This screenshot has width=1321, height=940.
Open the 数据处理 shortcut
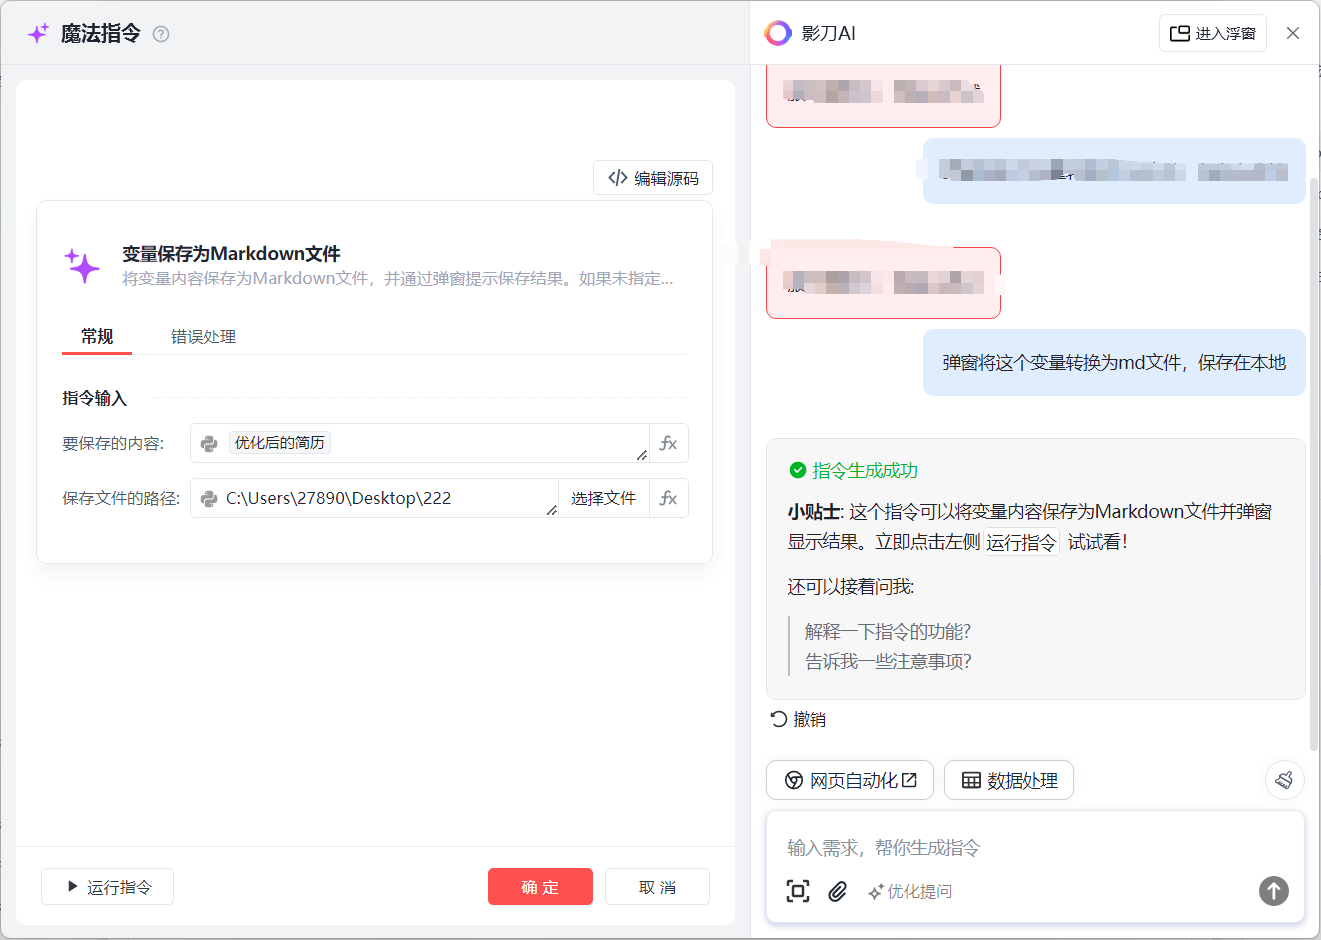pyautogui.click(x=1009, y=780)
